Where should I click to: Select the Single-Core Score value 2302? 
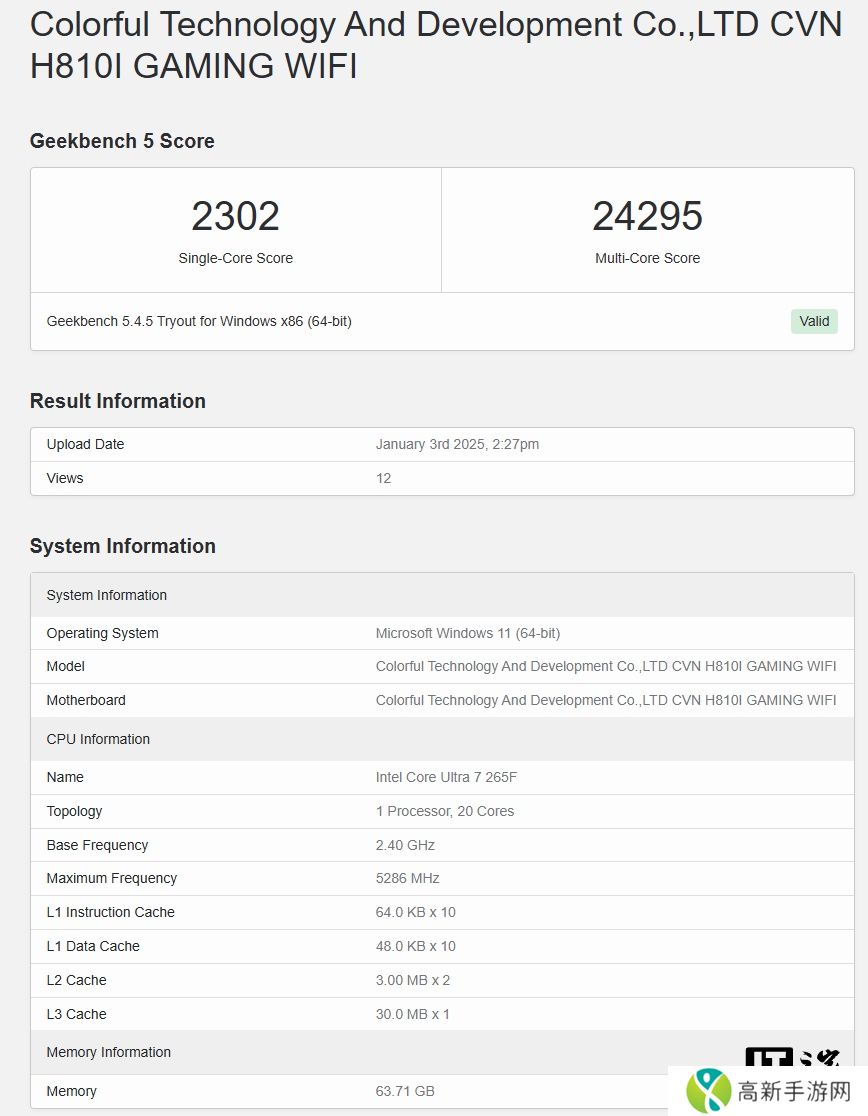click(235, 216)
